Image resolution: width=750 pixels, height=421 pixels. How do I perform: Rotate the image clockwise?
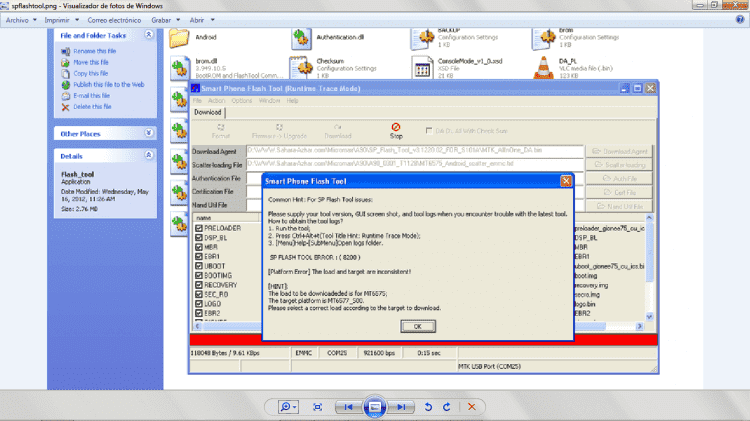[x=447, y=407]
